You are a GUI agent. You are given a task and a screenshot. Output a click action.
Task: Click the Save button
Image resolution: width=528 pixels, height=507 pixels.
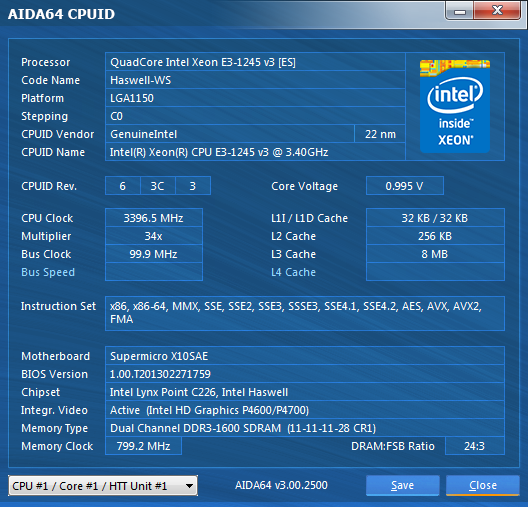(402, 485)
